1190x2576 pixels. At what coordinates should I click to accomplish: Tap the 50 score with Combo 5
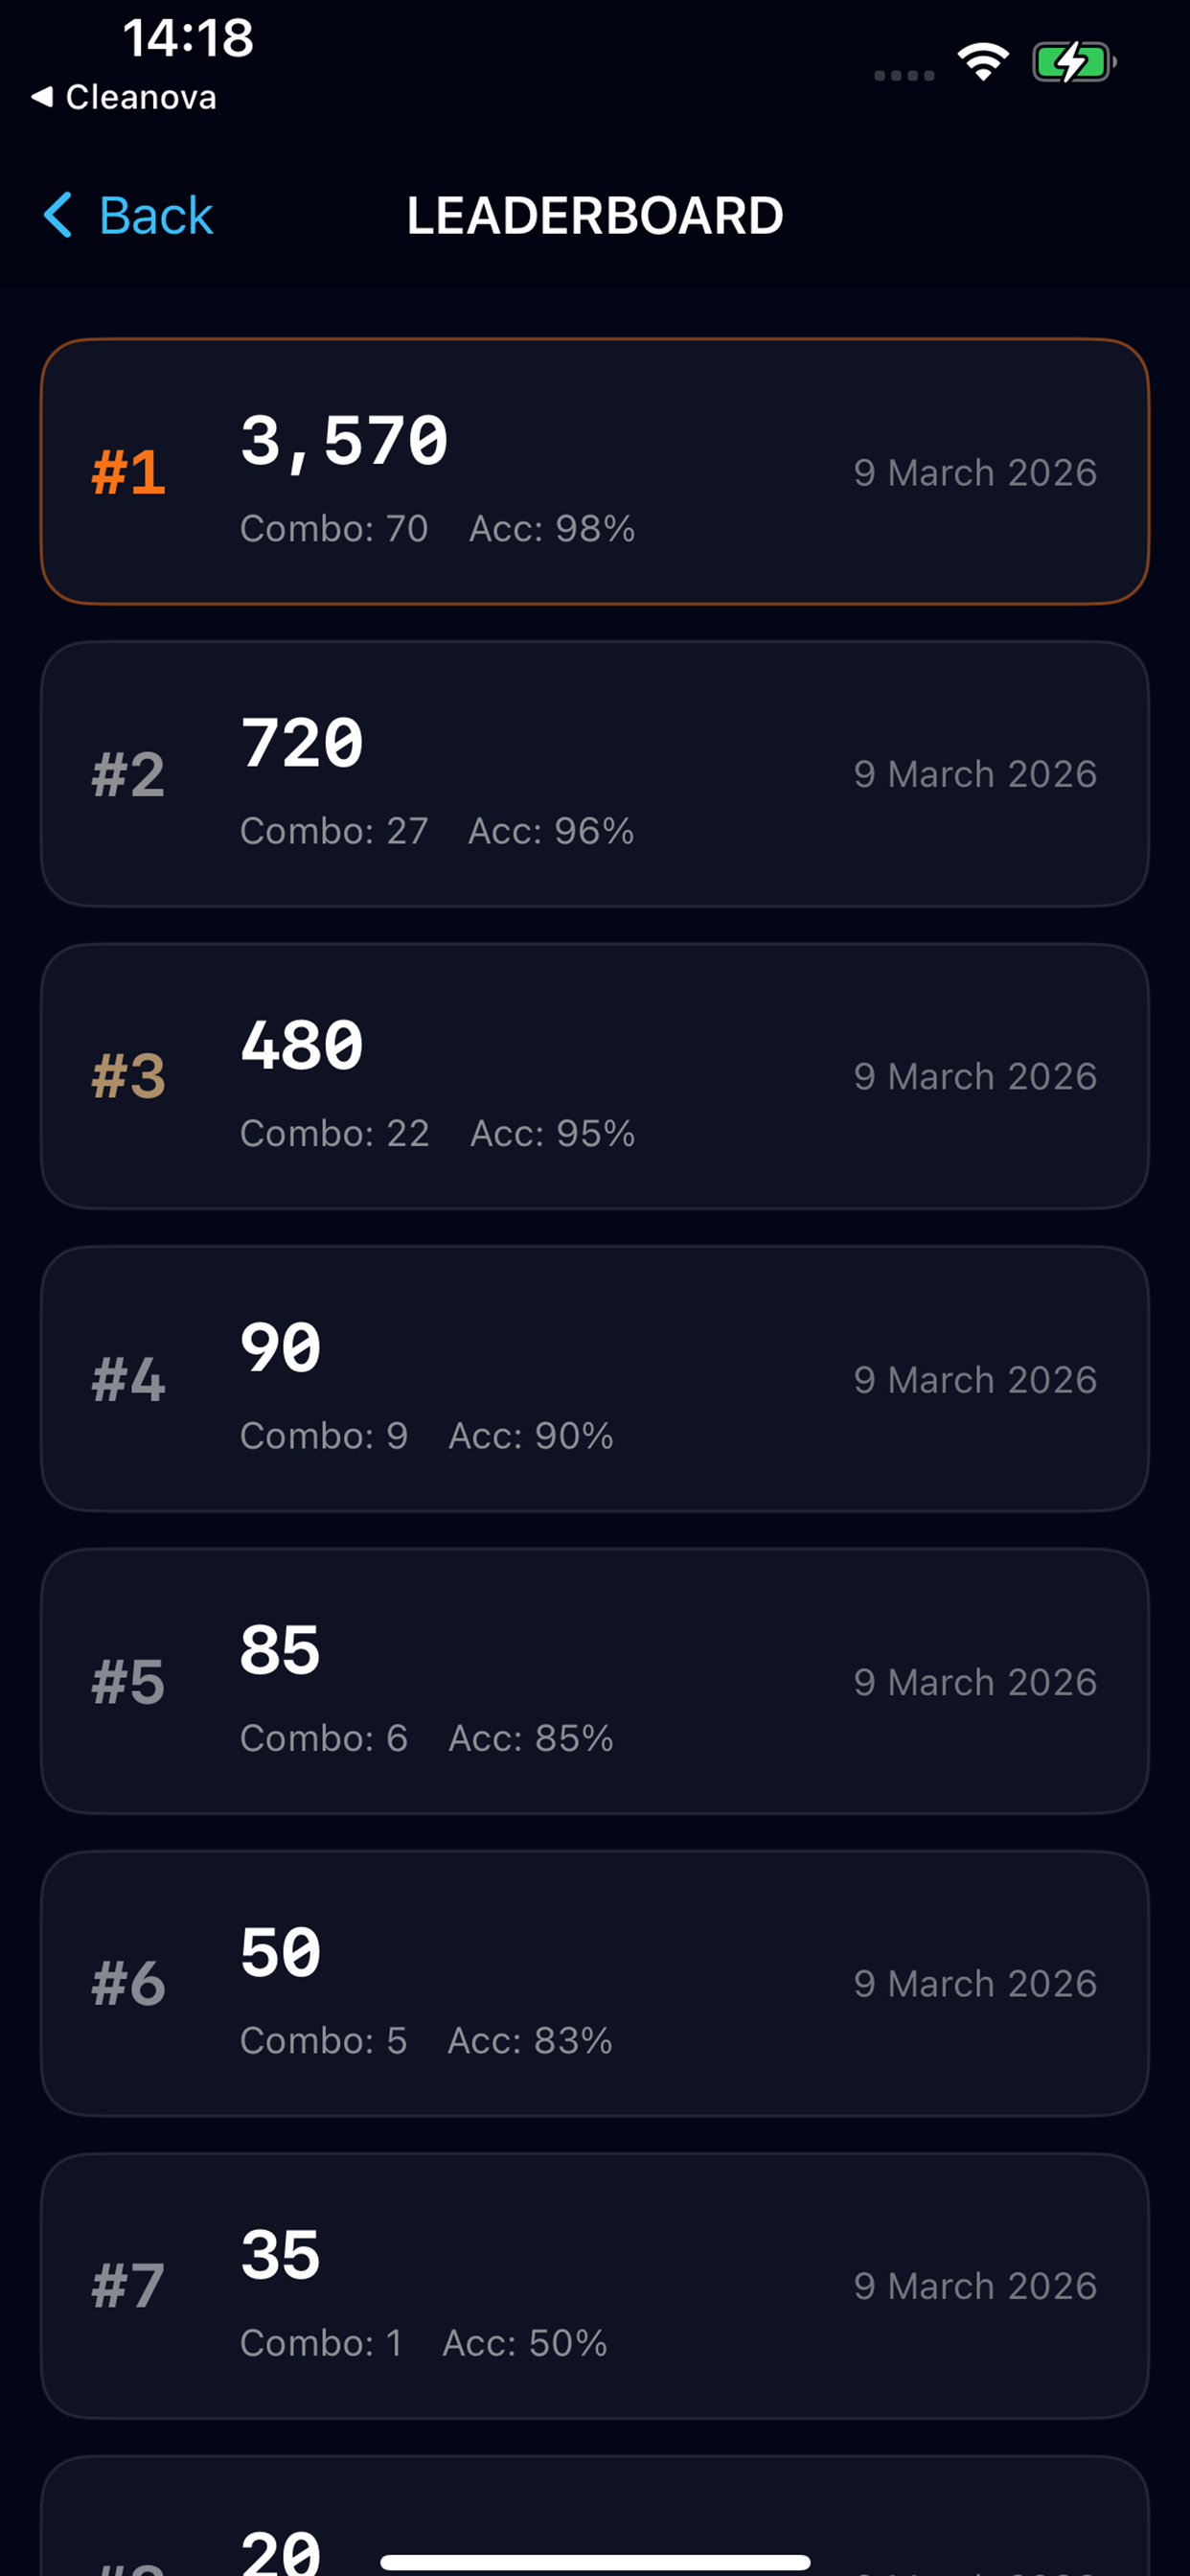[x=594, y=1984]
